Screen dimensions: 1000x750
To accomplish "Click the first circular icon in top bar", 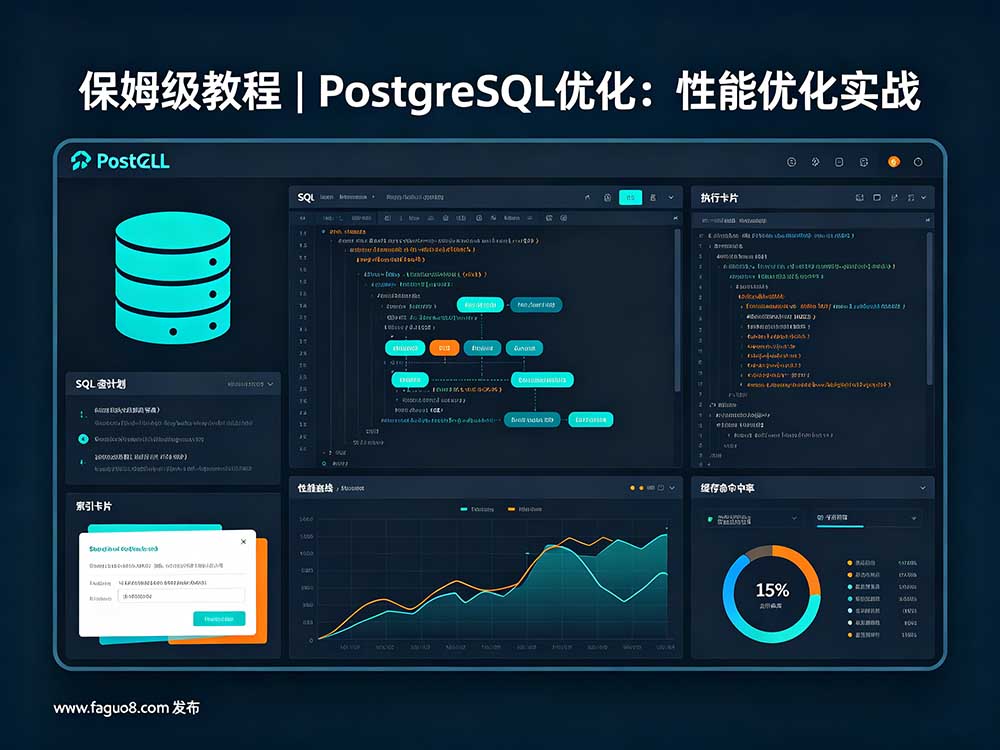I will [791, 162].
